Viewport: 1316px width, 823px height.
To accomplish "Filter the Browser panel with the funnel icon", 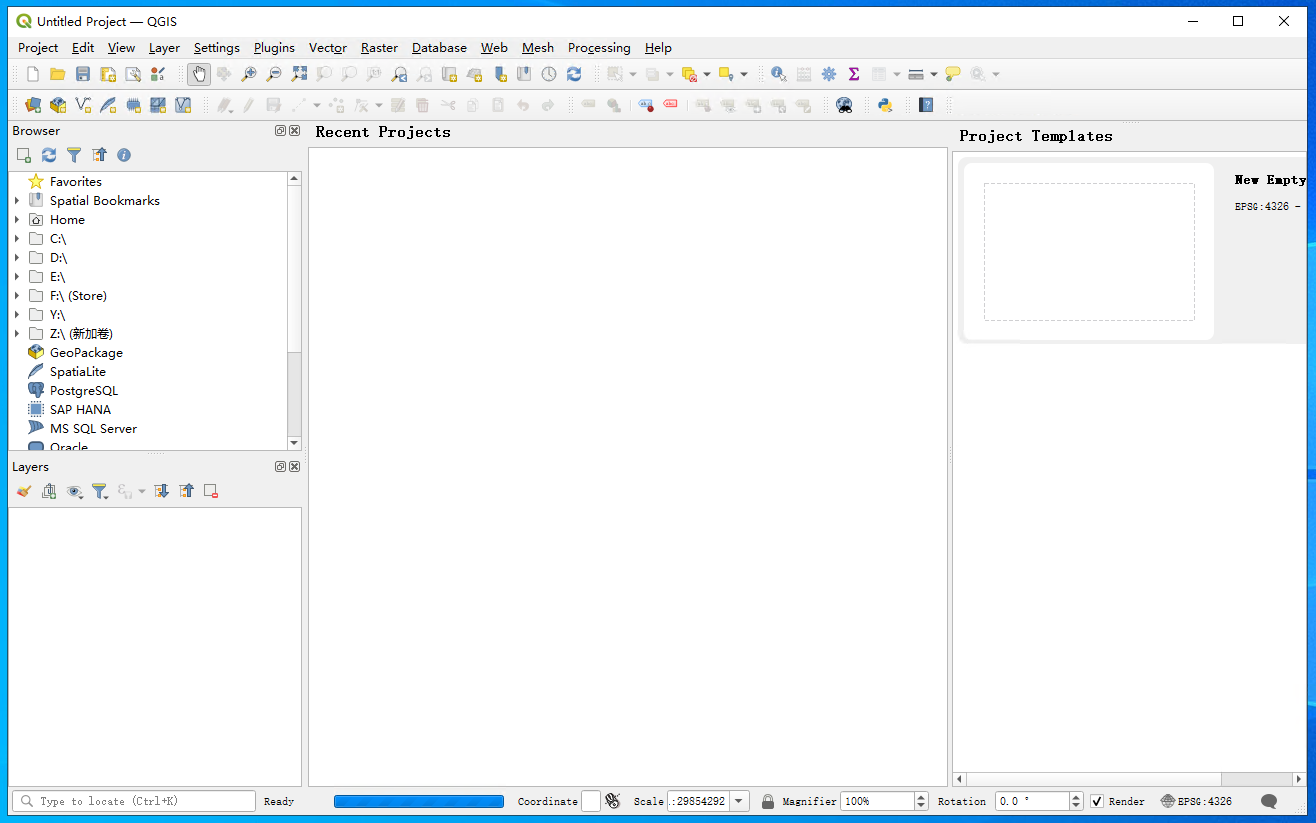I will (x=74, y=155).
